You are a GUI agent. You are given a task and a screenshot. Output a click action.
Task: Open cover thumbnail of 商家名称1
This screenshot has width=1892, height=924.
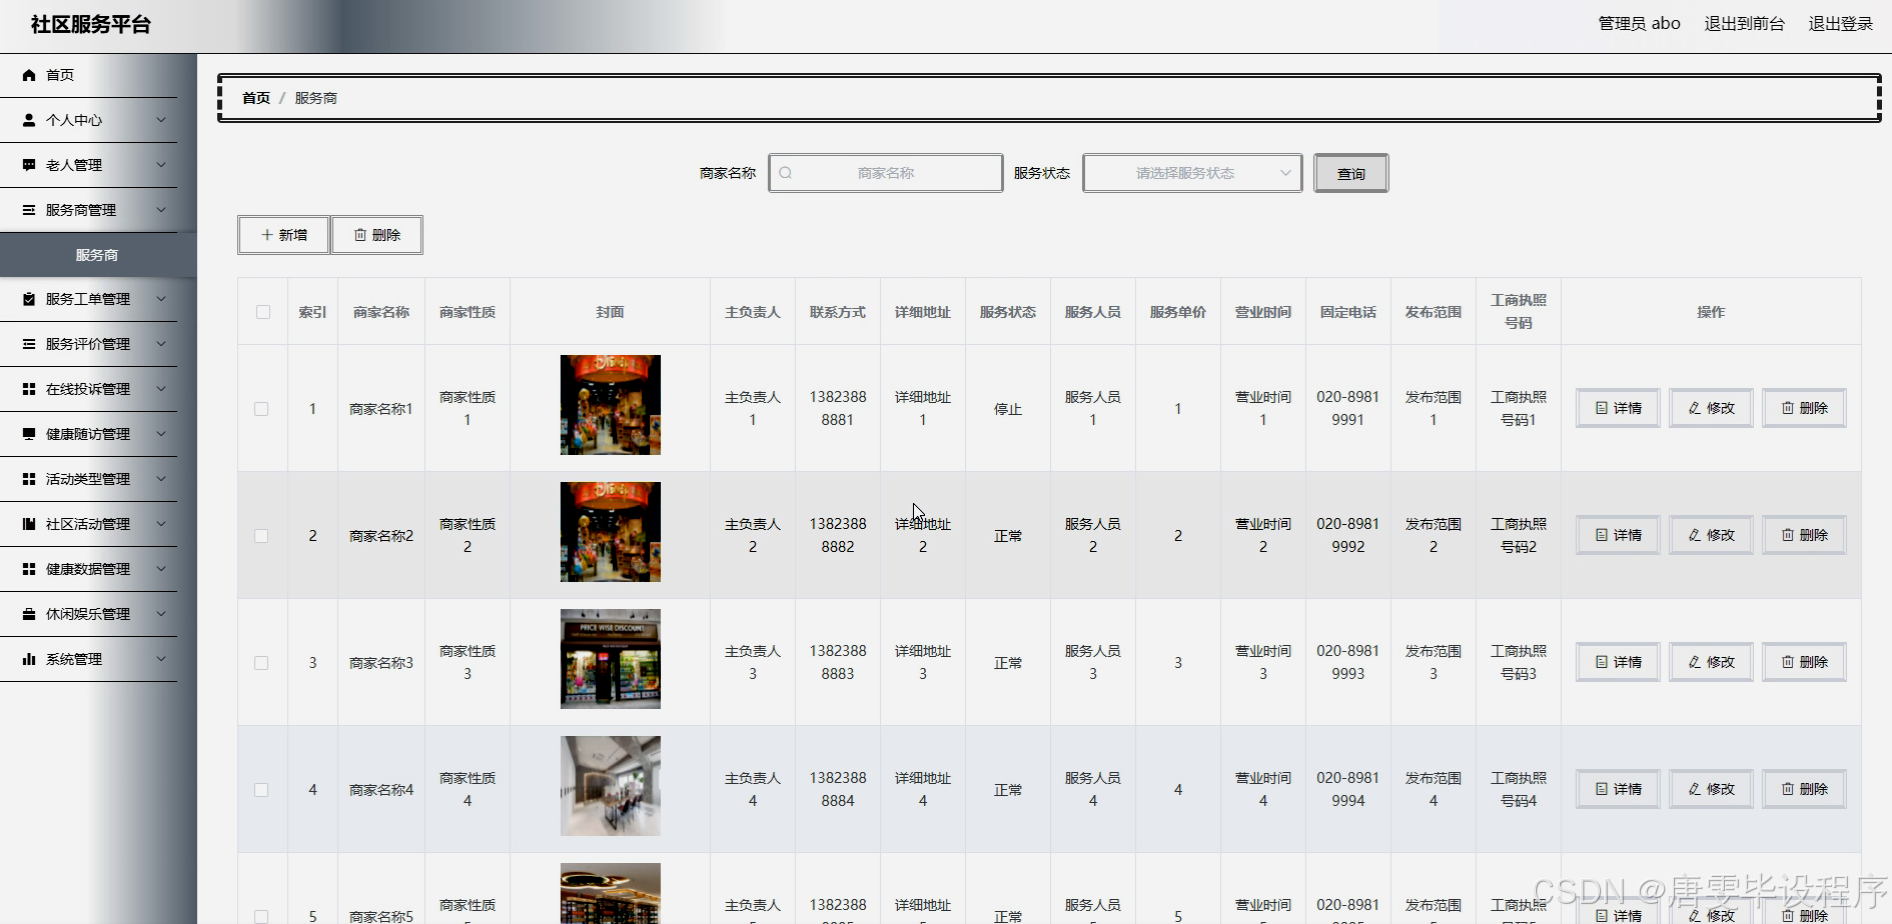(610, 405)
